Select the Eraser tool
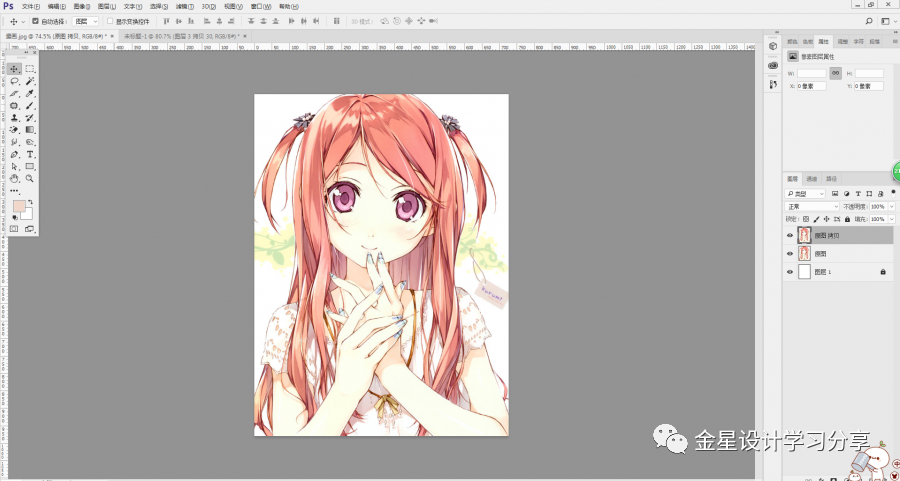This screenshot has height=481, width=900. coord(14,130)
